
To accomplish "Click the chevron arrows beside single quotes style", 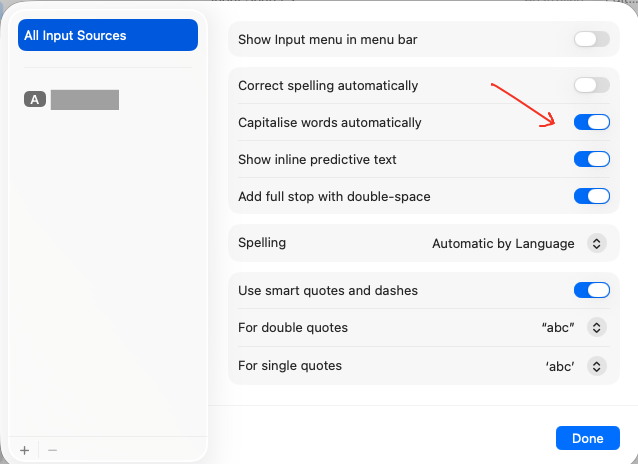I will [597, 366].
